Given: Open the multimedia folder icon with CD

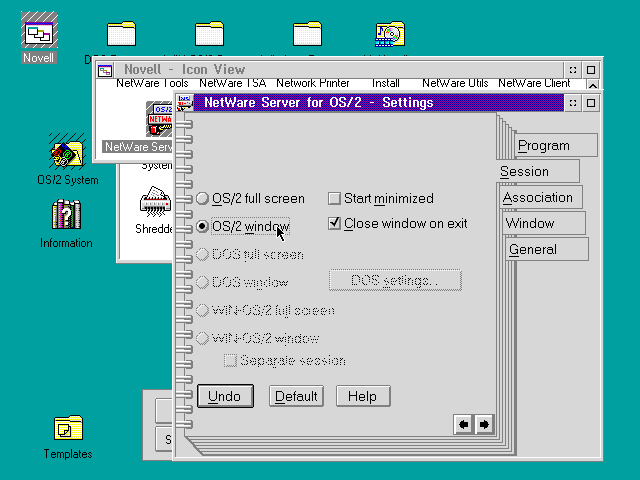Looking at the screenshot, I should pyautogui.click(x=390, y=34).
